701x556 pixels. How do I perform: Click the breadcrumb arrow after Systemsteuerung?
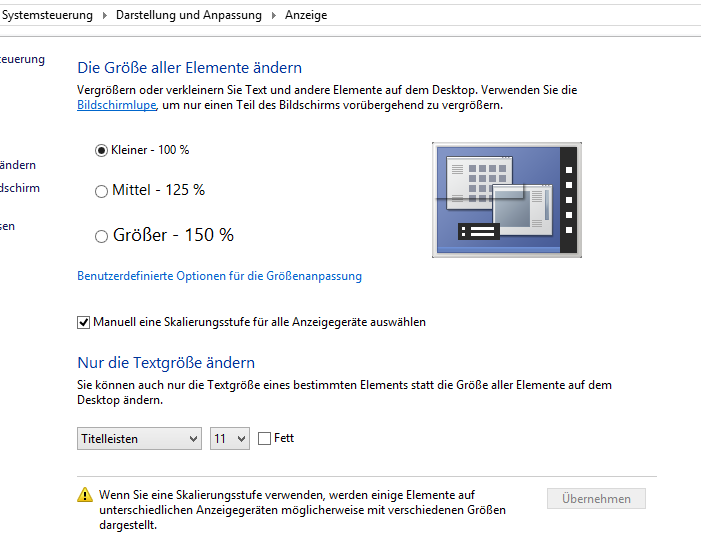coord(105,15)
